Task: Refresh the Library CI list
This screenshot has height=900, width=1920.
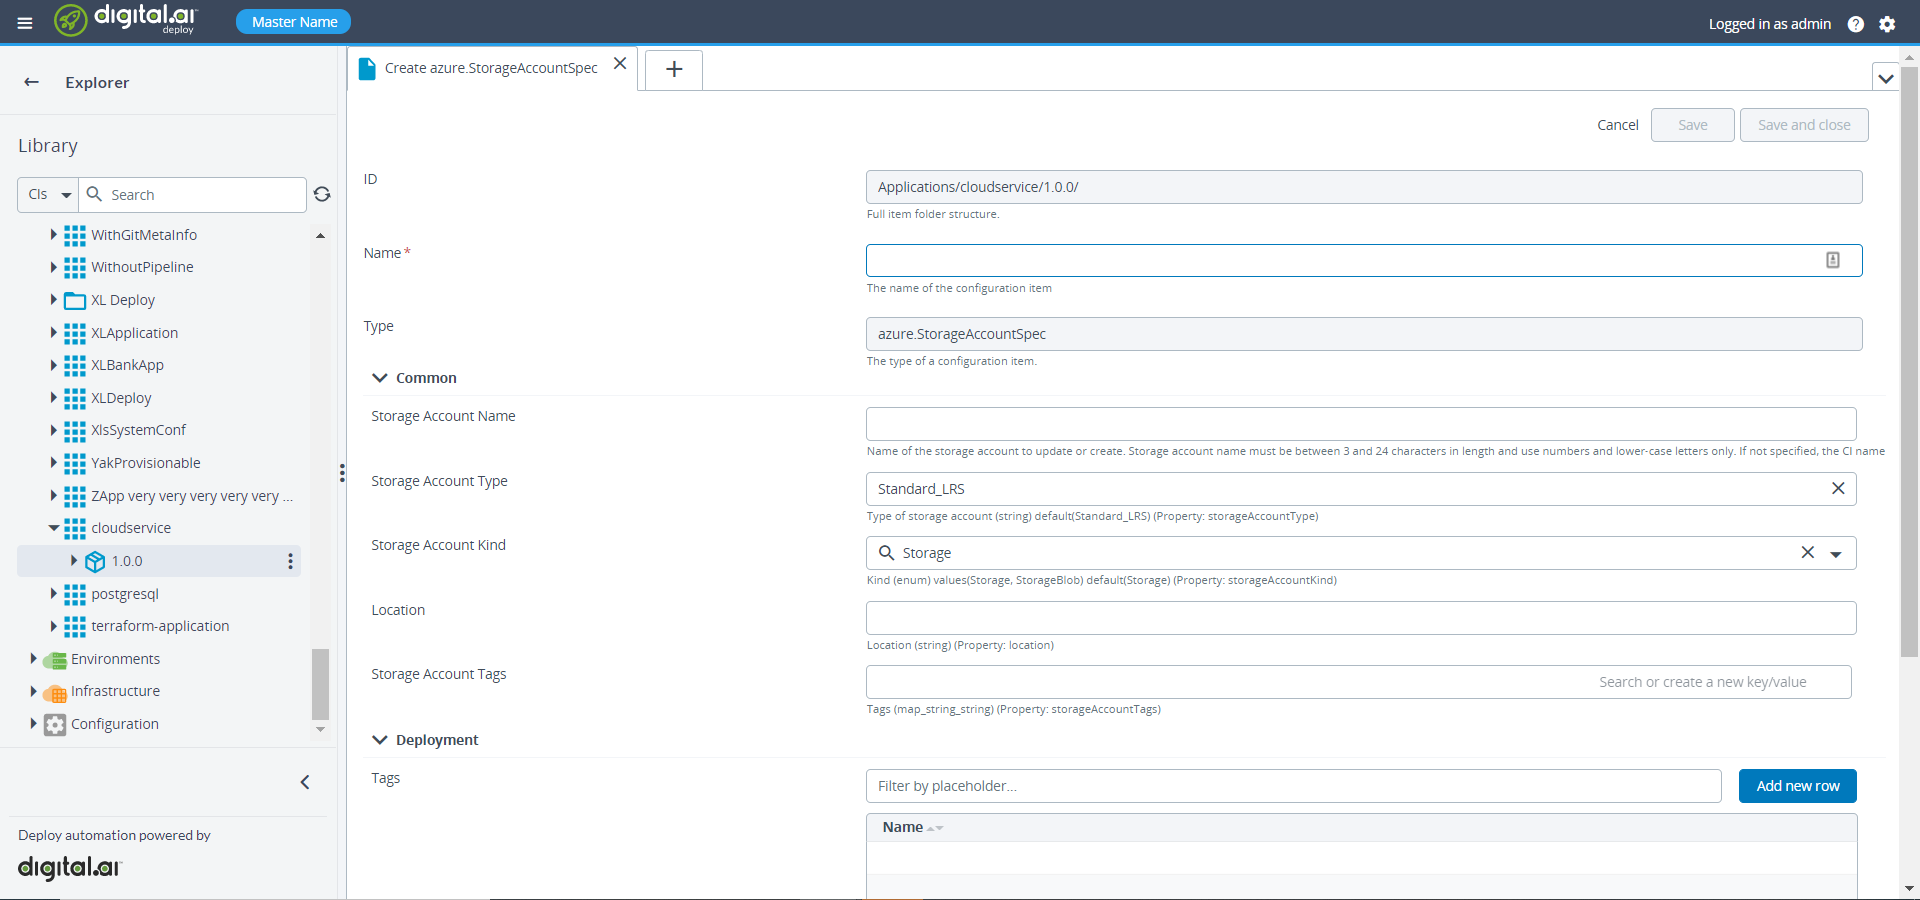Action: [x=322, y=195]
